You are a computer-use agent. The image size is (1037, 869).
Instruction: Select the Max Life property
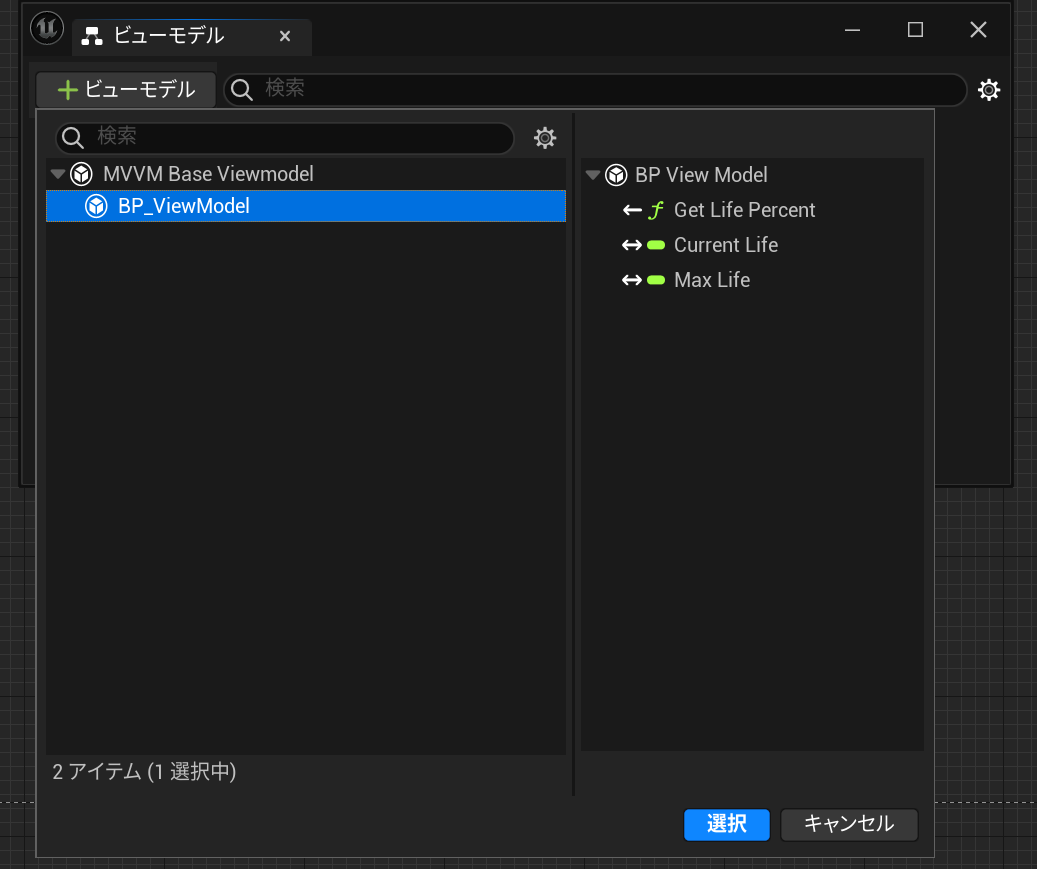coord(752,280)
